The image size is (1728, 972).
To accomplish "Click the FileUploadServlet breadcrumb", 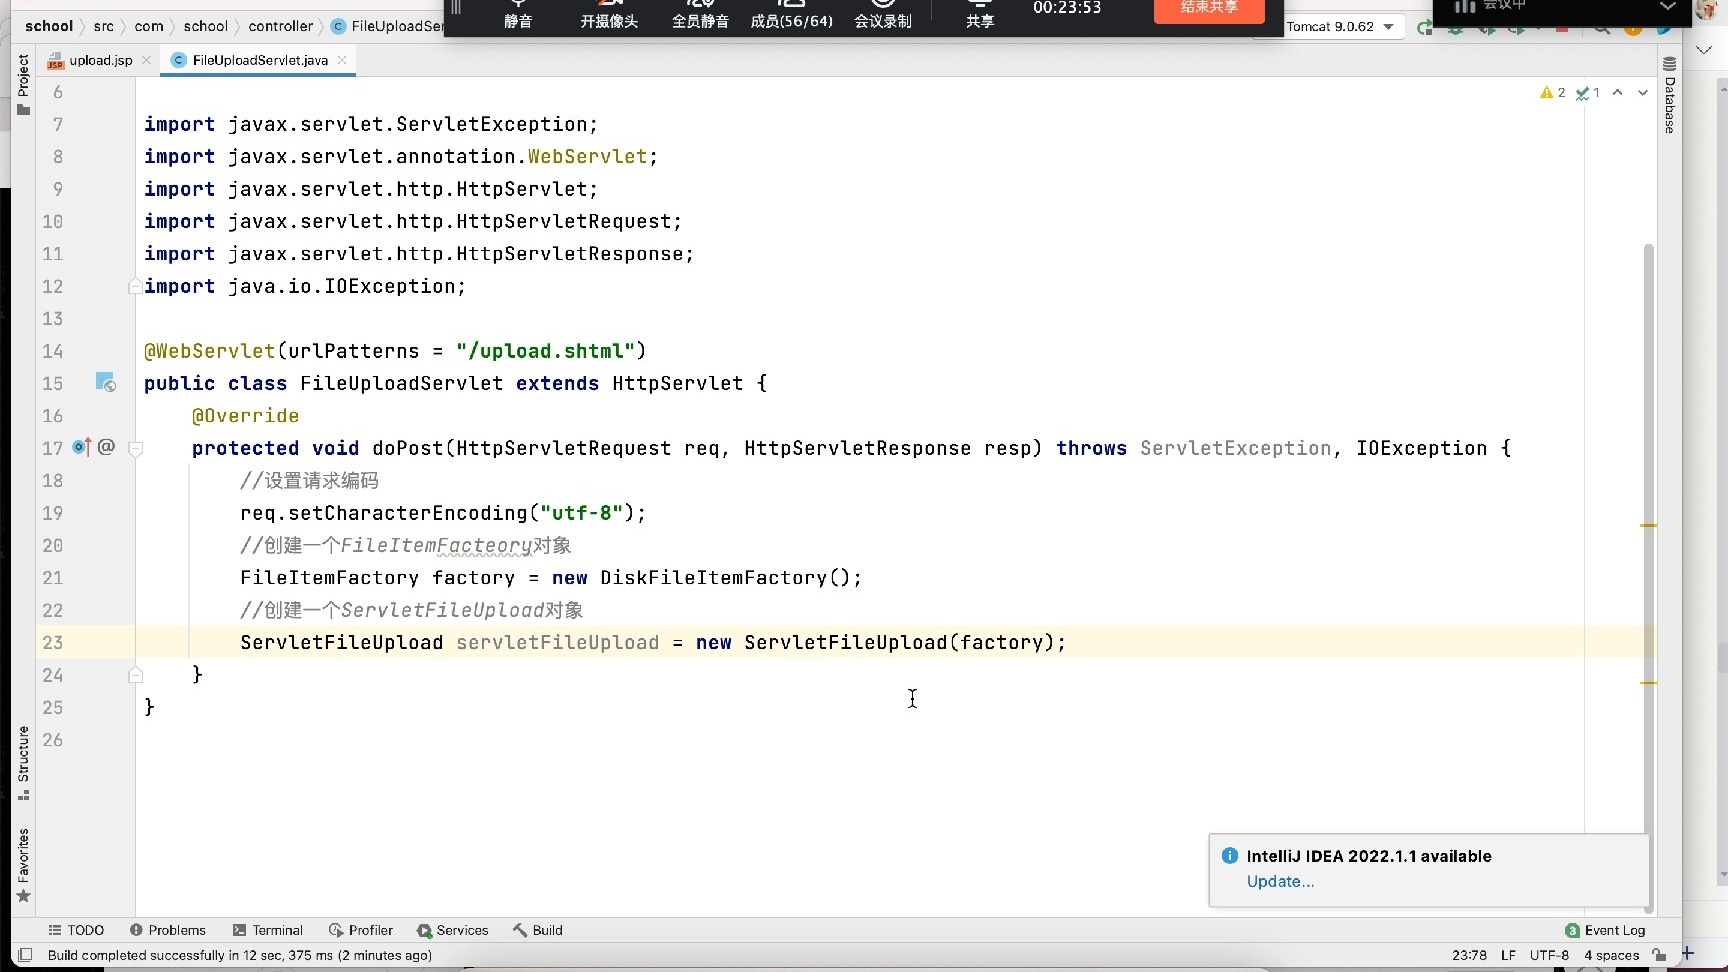I will (388, 26).
